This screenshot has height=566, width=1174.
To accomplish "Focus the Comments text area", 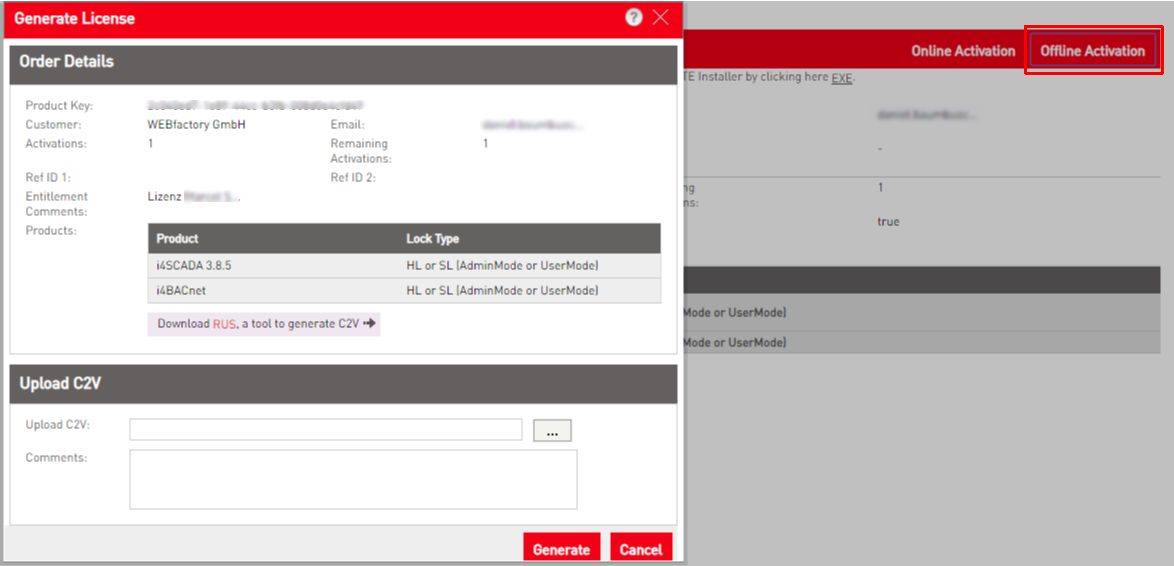I will [353, 479].
